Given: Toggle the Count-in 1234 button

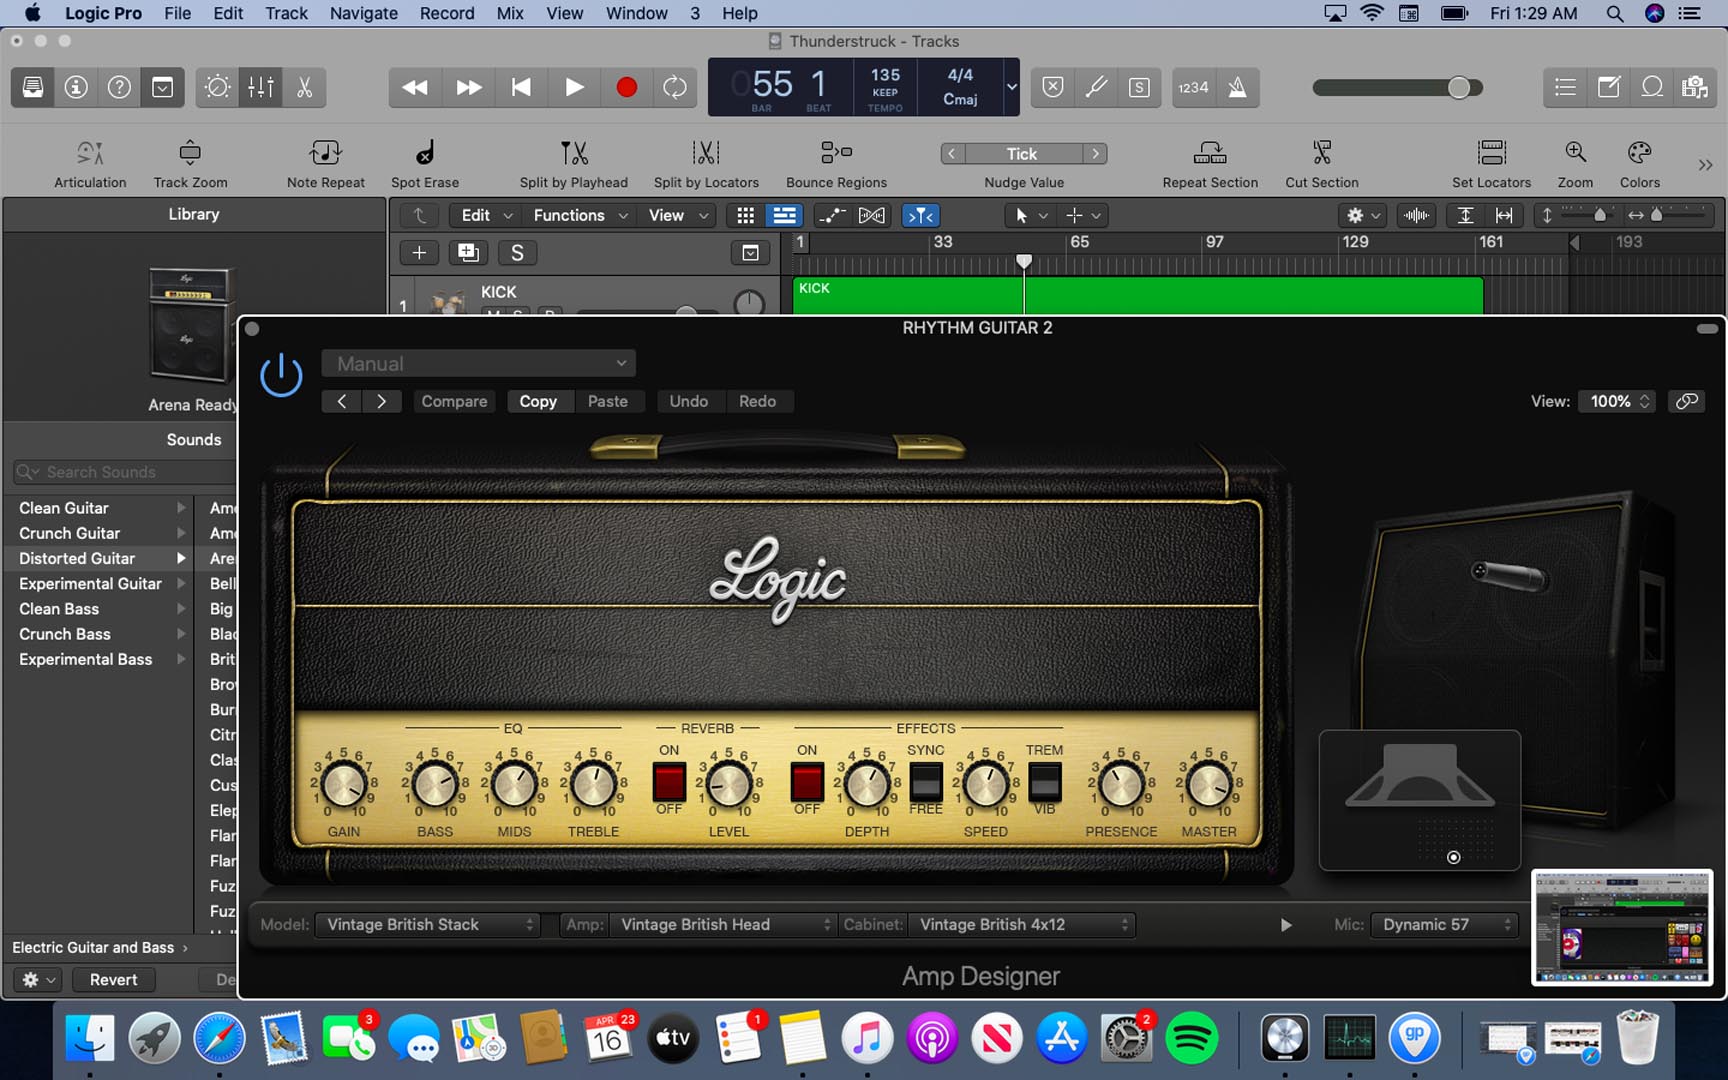Looking at the screenshot, I should point(1193,87).
